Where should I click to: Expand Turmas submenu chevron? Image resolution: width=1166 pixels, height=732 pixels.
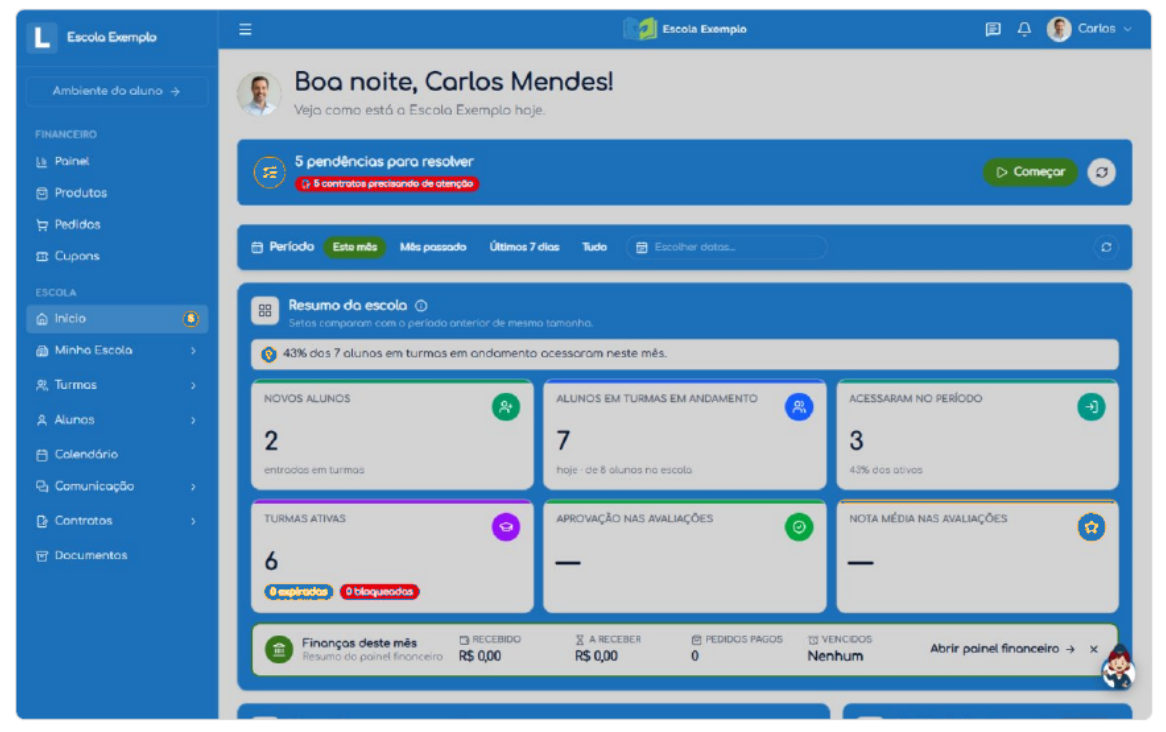[x=193, y=385]
